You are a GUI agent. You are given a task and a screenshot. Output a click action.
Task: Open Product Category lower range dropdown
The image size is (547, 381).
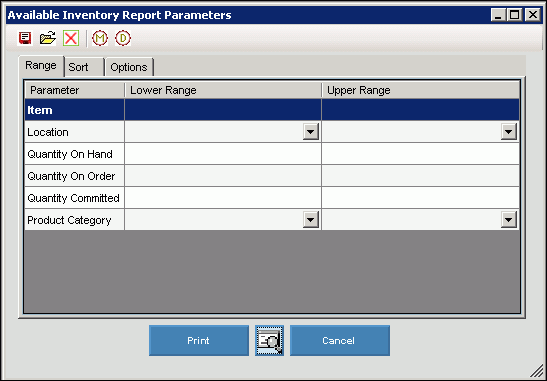310,220
